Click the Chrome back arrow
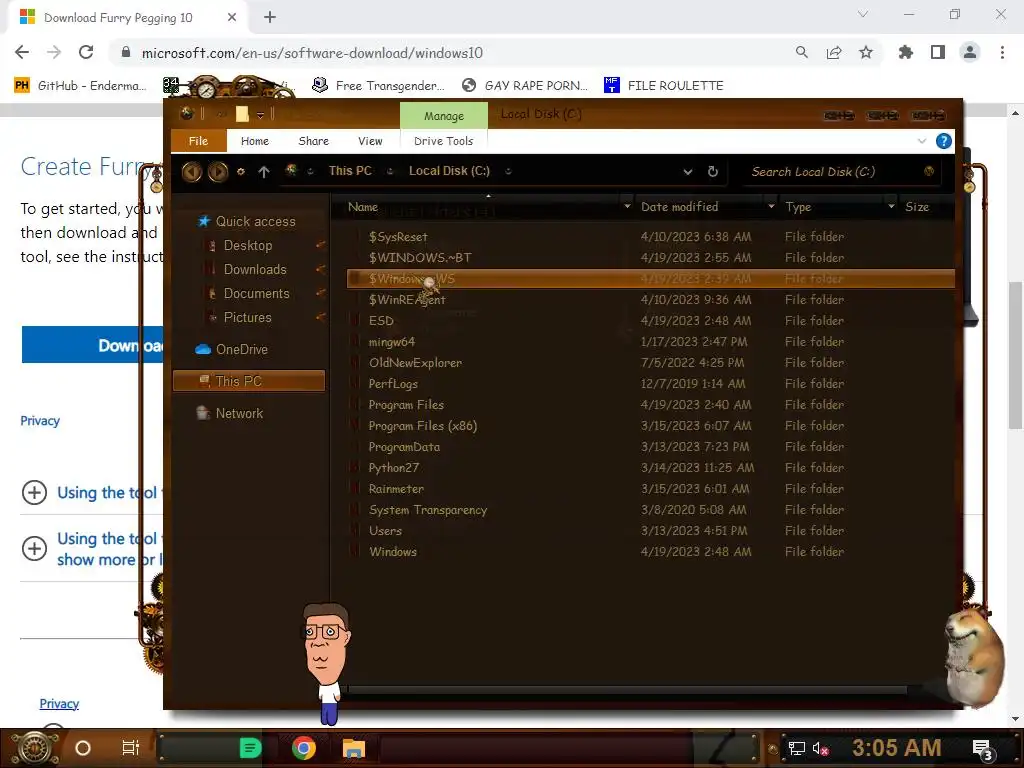This screenshot has height=768, width=1024. 22,53
